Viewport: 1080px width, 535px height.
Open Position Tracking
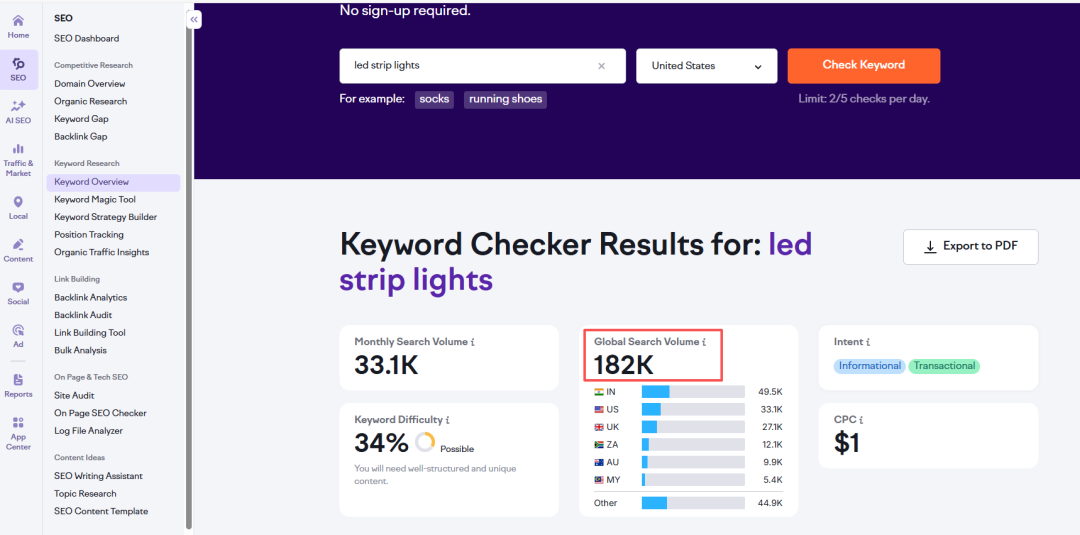click(x=89, y=235)
